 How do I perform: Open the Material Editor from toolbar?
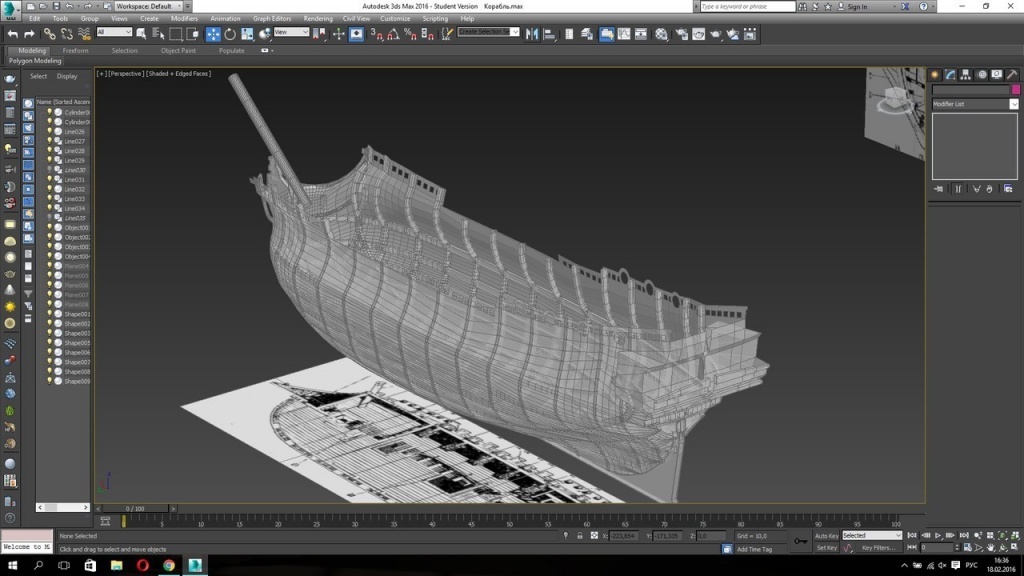click(x=661, y=34)
